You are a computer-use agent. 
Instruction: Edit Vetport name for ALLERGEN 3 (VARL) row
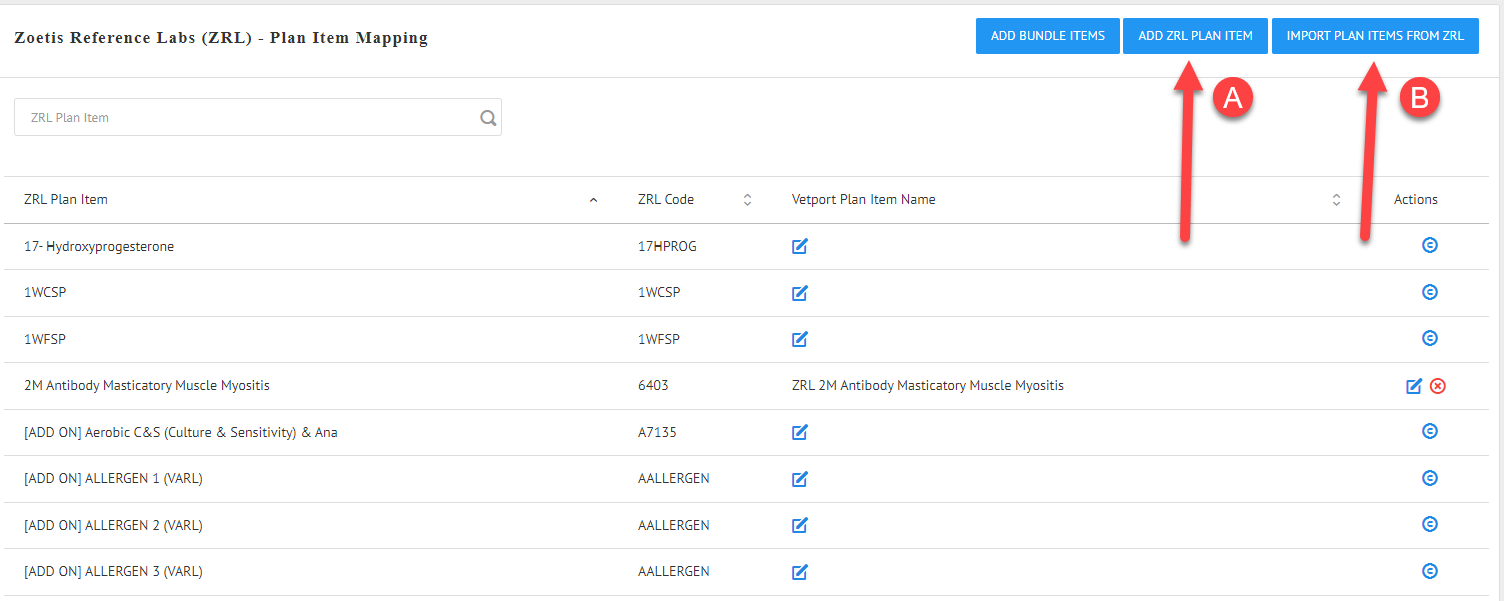(799, 572)
